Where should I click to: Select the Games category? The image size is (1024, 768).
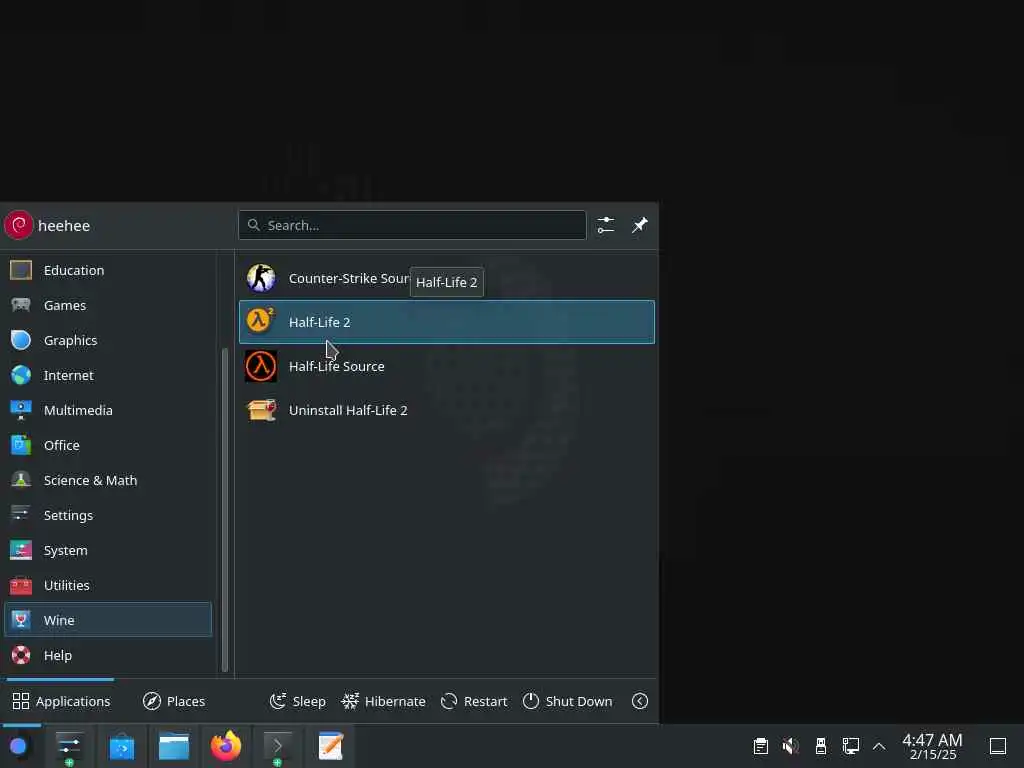pyautogui.click(x=108, y=305)
